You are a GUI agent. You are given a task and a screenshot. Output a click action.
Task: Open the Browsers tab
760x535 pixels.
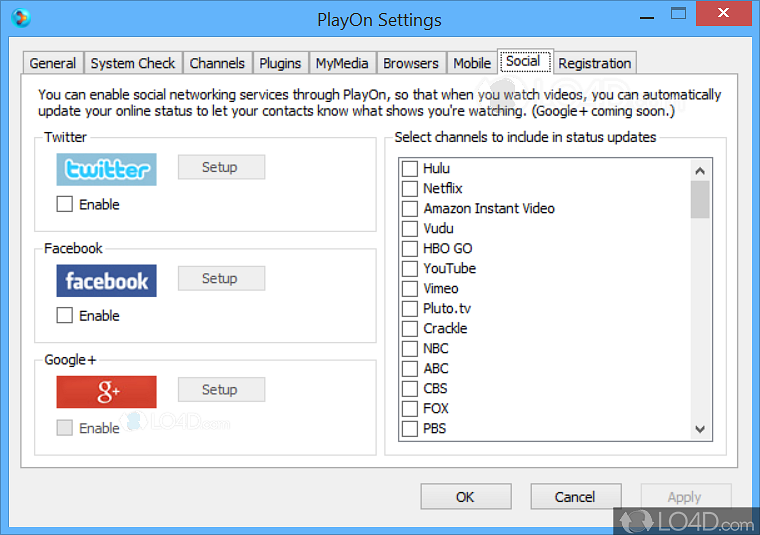(x=411, y=63)
